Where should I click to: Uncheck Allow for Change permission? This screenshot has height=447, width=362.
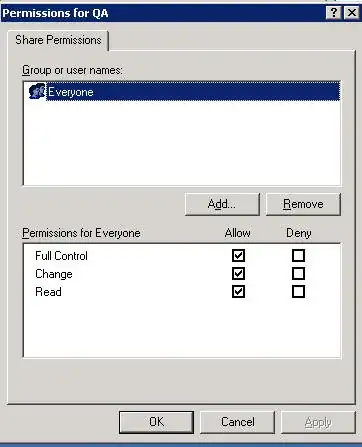coord(238,274)
